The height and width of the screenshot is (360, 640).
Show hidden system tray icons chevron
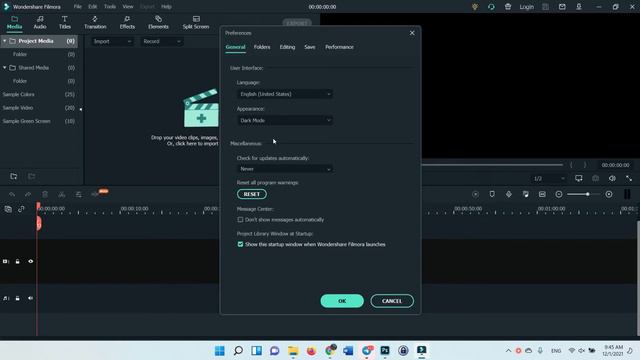[x=508, y=351]
